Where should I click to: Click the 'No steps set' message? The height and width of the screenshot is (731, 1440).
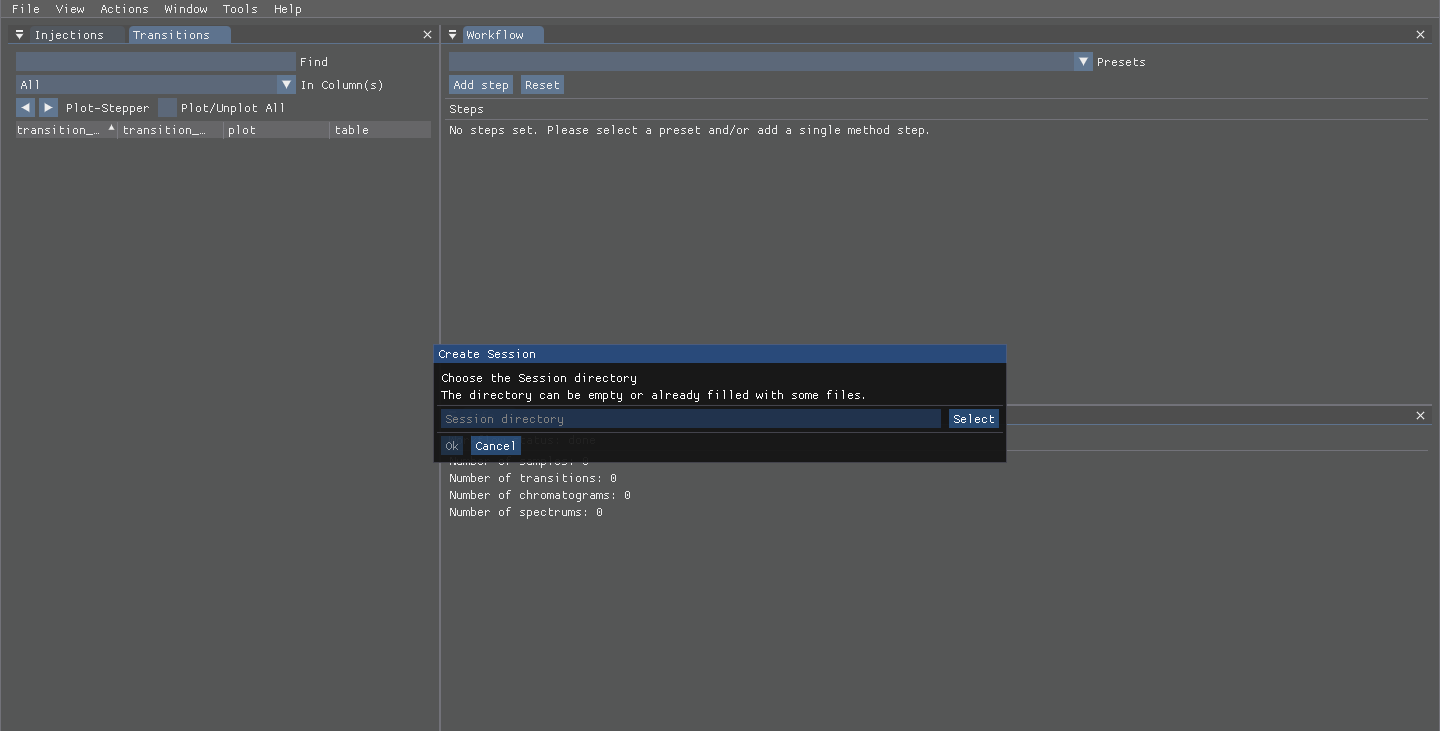coord(689,130)
